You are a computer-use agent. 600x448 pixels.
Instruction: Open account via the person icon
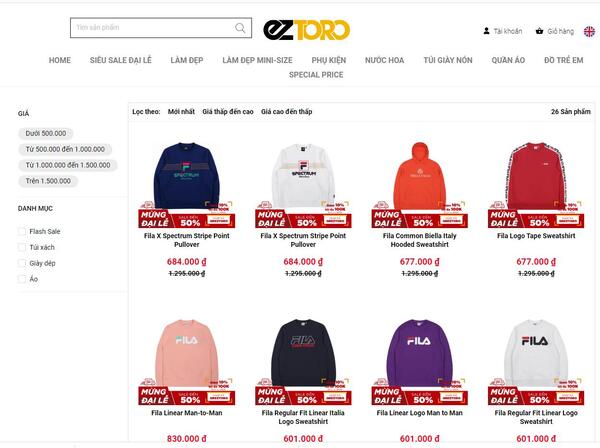click(x=486, y=31)
